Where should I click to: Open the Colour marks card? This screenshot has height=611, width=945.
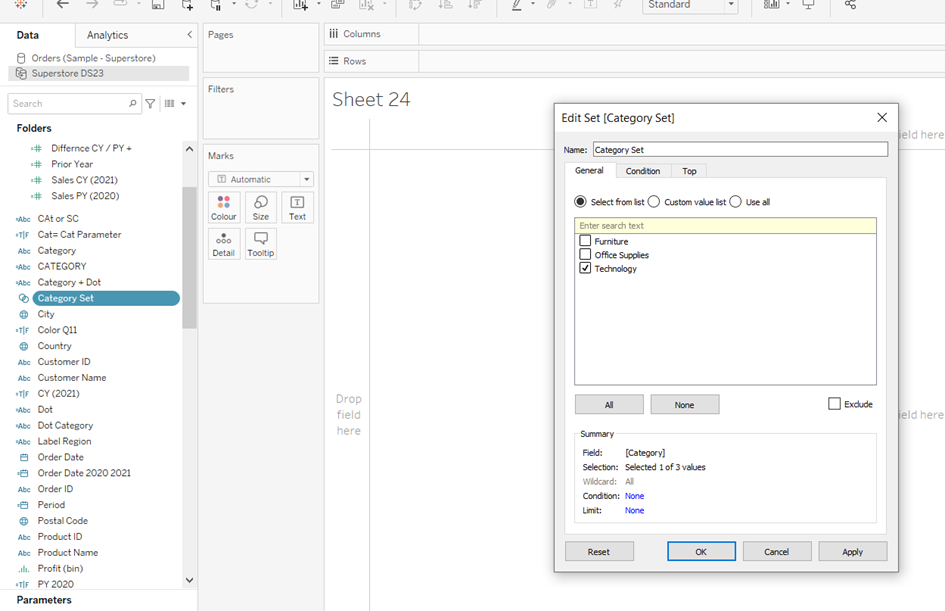224,207
